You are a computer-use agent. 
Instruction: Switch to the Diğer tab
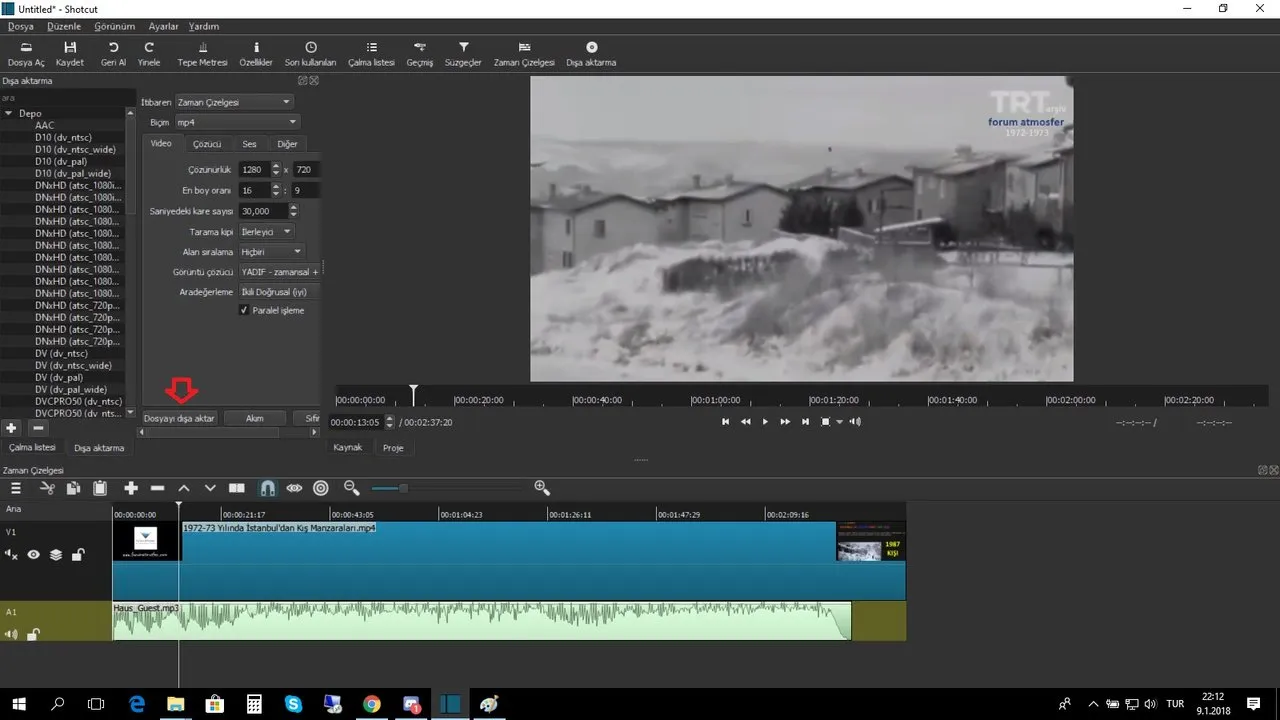point(287,144)
